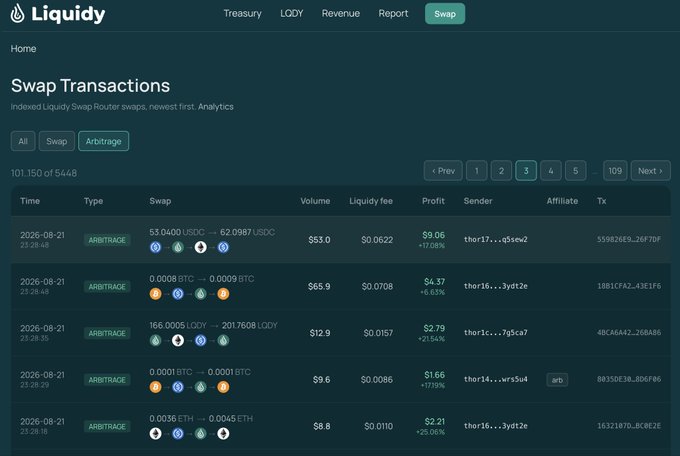Viewport: 680px width, 456px height.
Task: Click the LQDY icon in the 0.0008 BTC row
Action: pyautogui.click(x=200, y=294)
